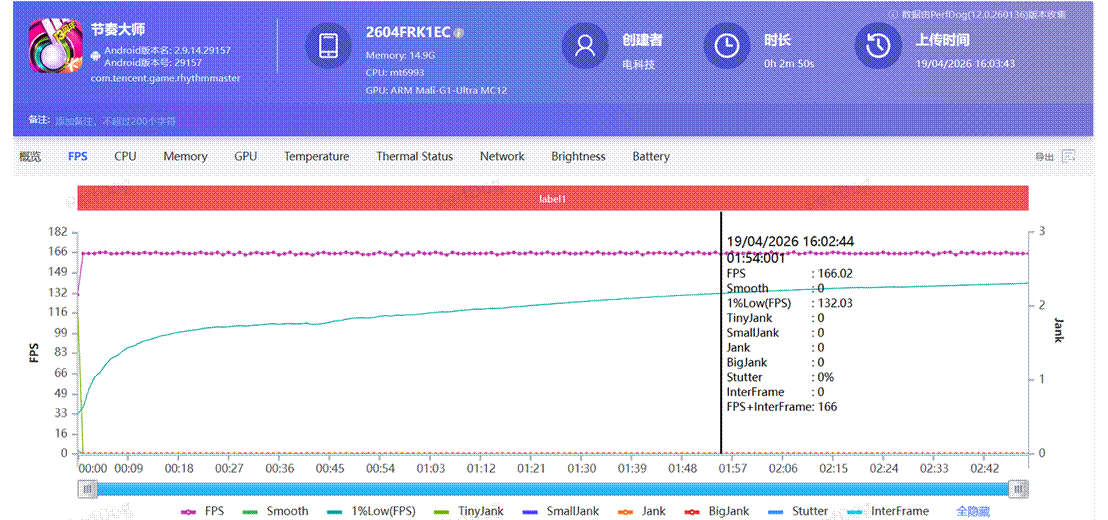Click the export icon beside 导出
Screen dimensions: 1108x520
(1069, 156)
